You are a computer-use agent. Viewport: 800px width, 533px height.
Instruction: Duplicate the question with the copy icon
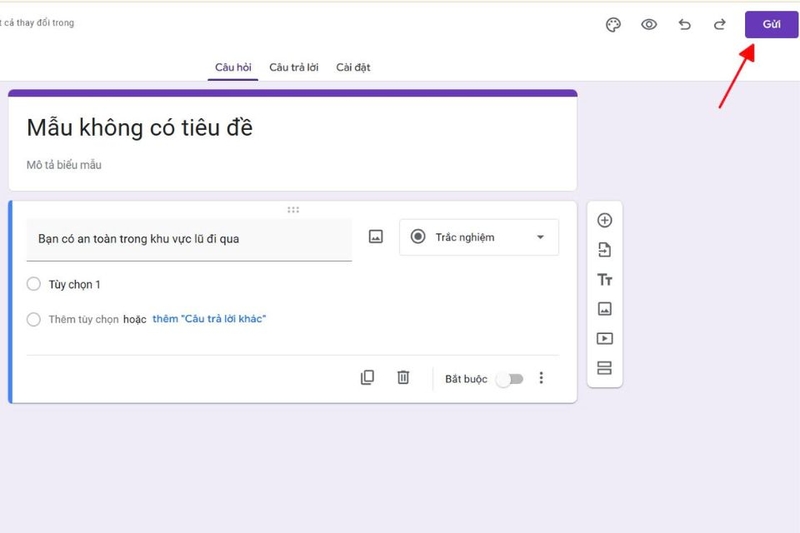(x=367, y=377)
